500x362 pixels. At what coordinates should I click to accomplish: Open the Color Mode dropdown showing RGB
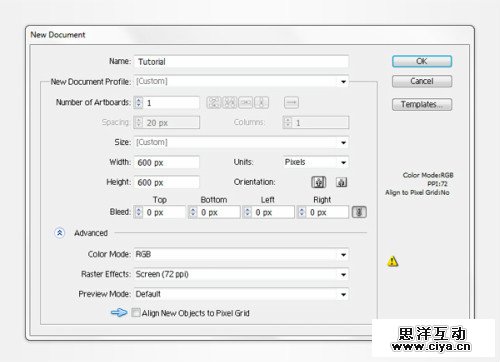(x=241, y=254)
